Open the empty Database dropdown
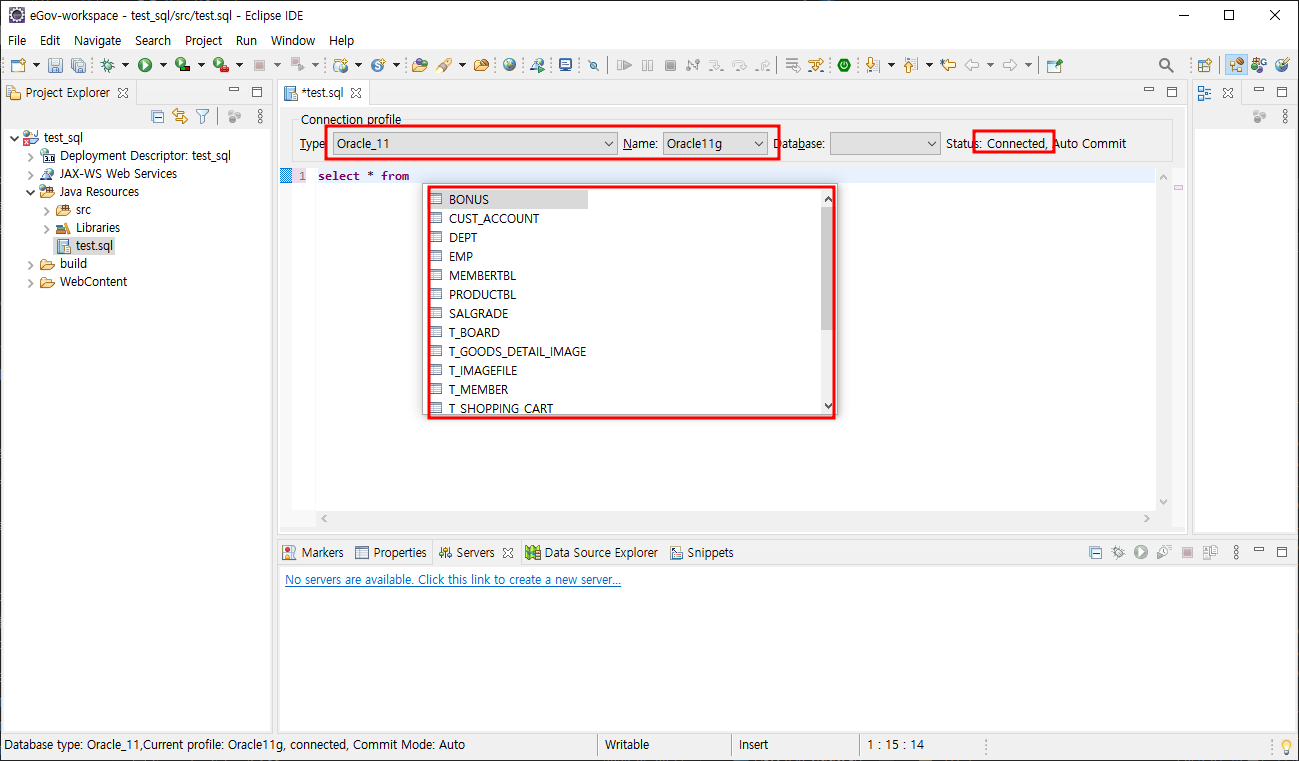The image size is (1299, 761). pos(885,144)
